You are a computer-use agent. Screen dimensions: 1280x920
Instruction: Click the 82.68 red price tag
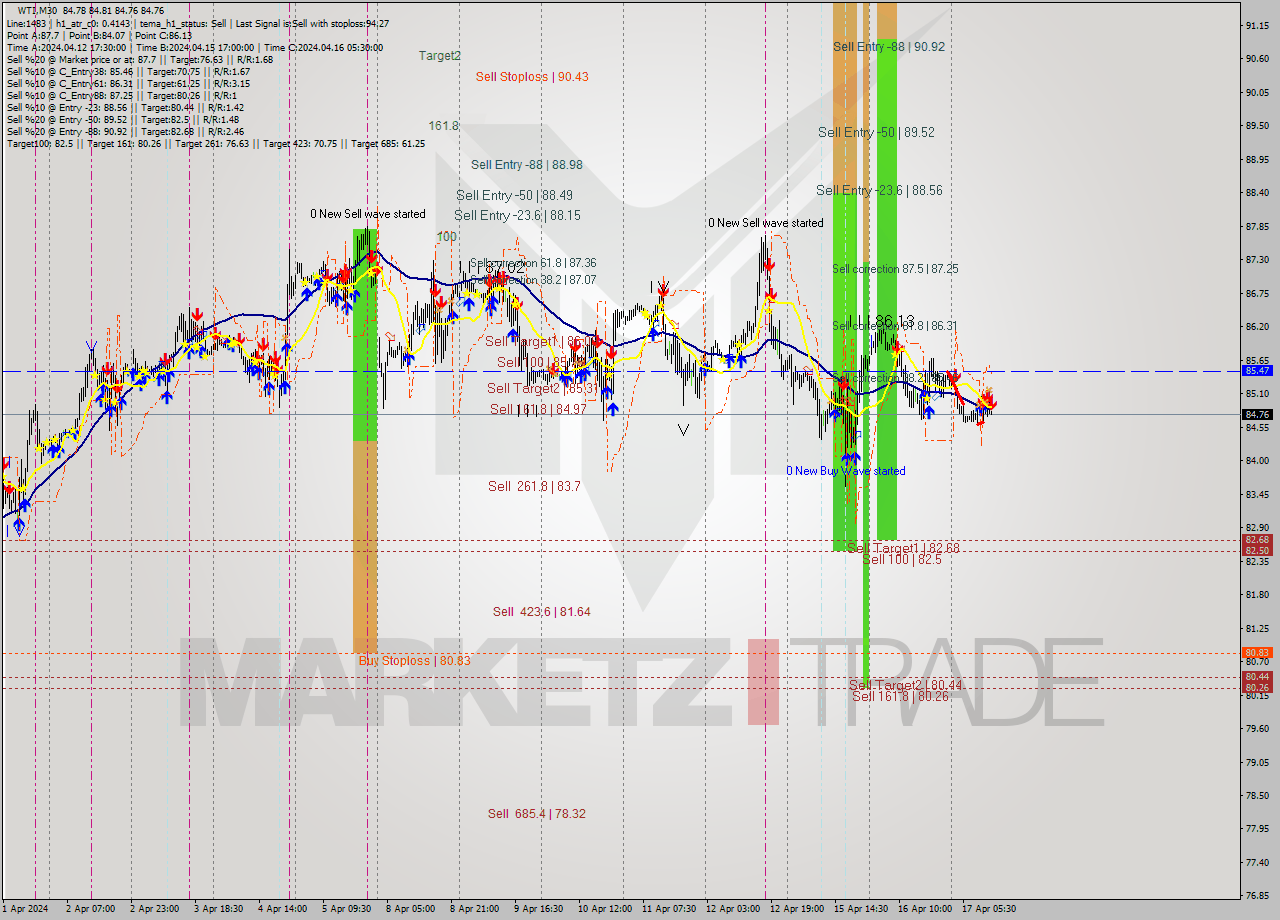click(x=1257, y=540)
